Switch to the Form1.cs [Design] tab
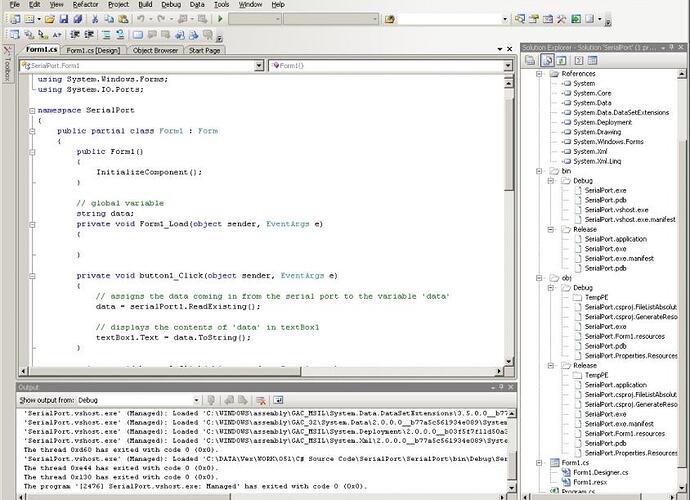The image size is (690, 500). point(93,50)
